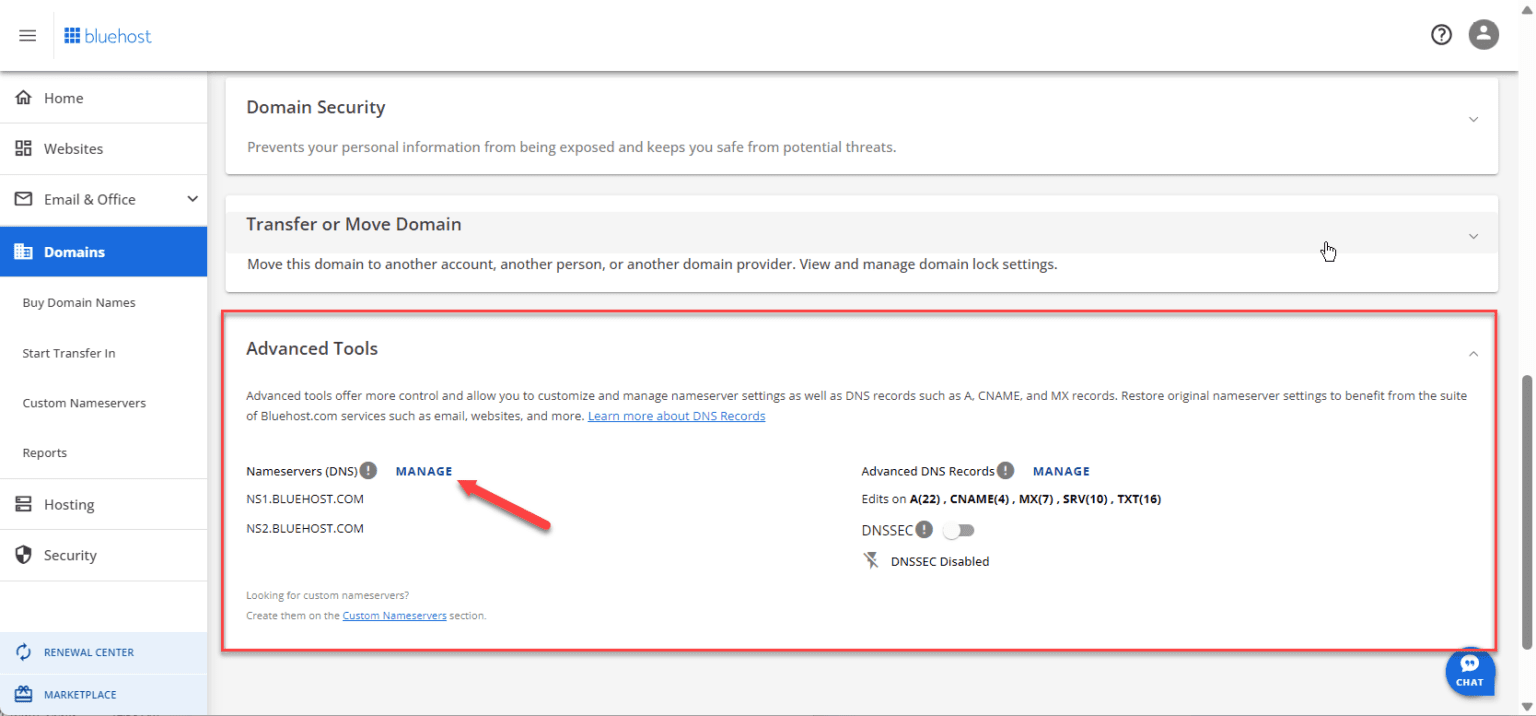Expand the Transfer or Move Domain section
Image resolution: width=1536 pixels, height=716 pixels.
coord(1473,236)
